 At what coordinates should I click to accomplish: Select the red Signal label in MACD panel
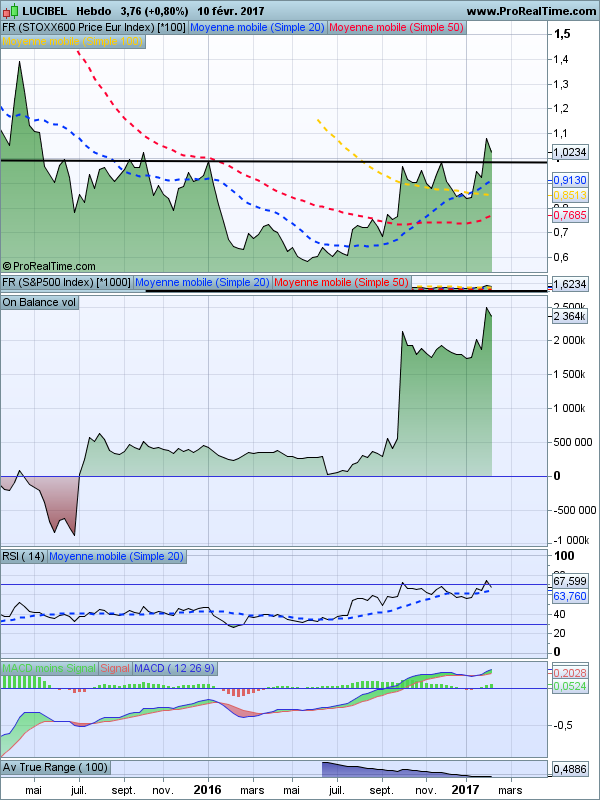(x=115, y=668)
